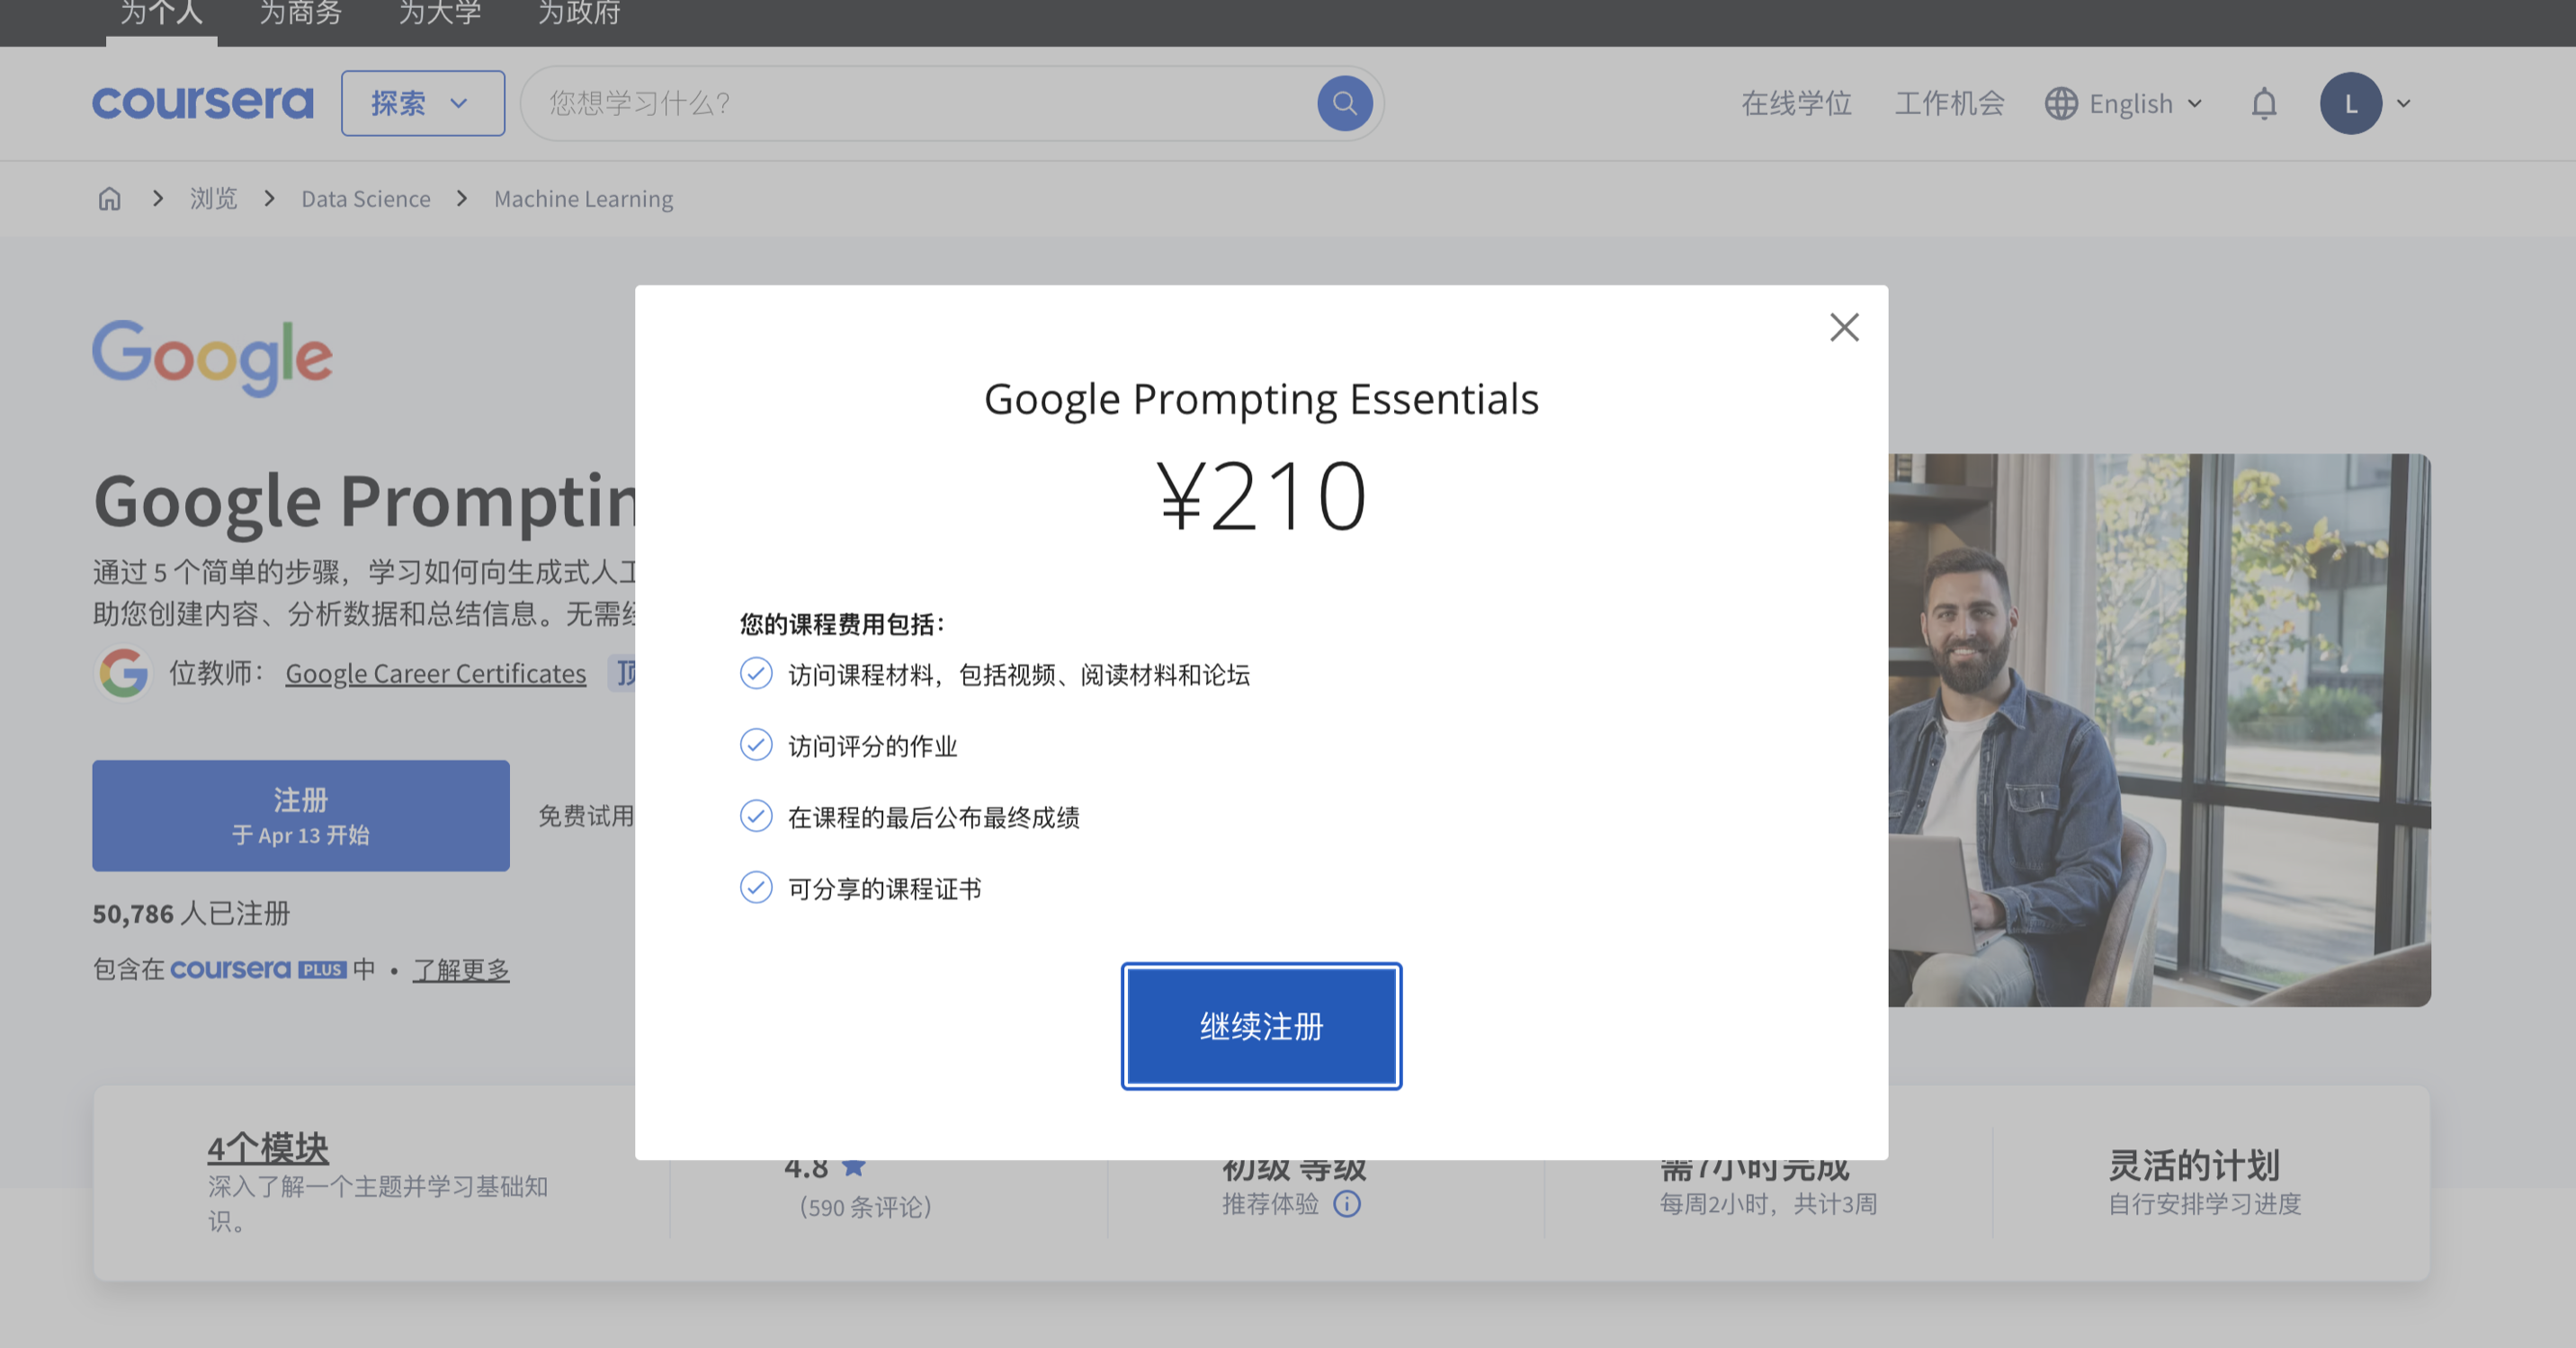Viewport: 2576px width, 1348px height.
Task: Click the Google G instructor logo
Action: click(x=124, y=673)
